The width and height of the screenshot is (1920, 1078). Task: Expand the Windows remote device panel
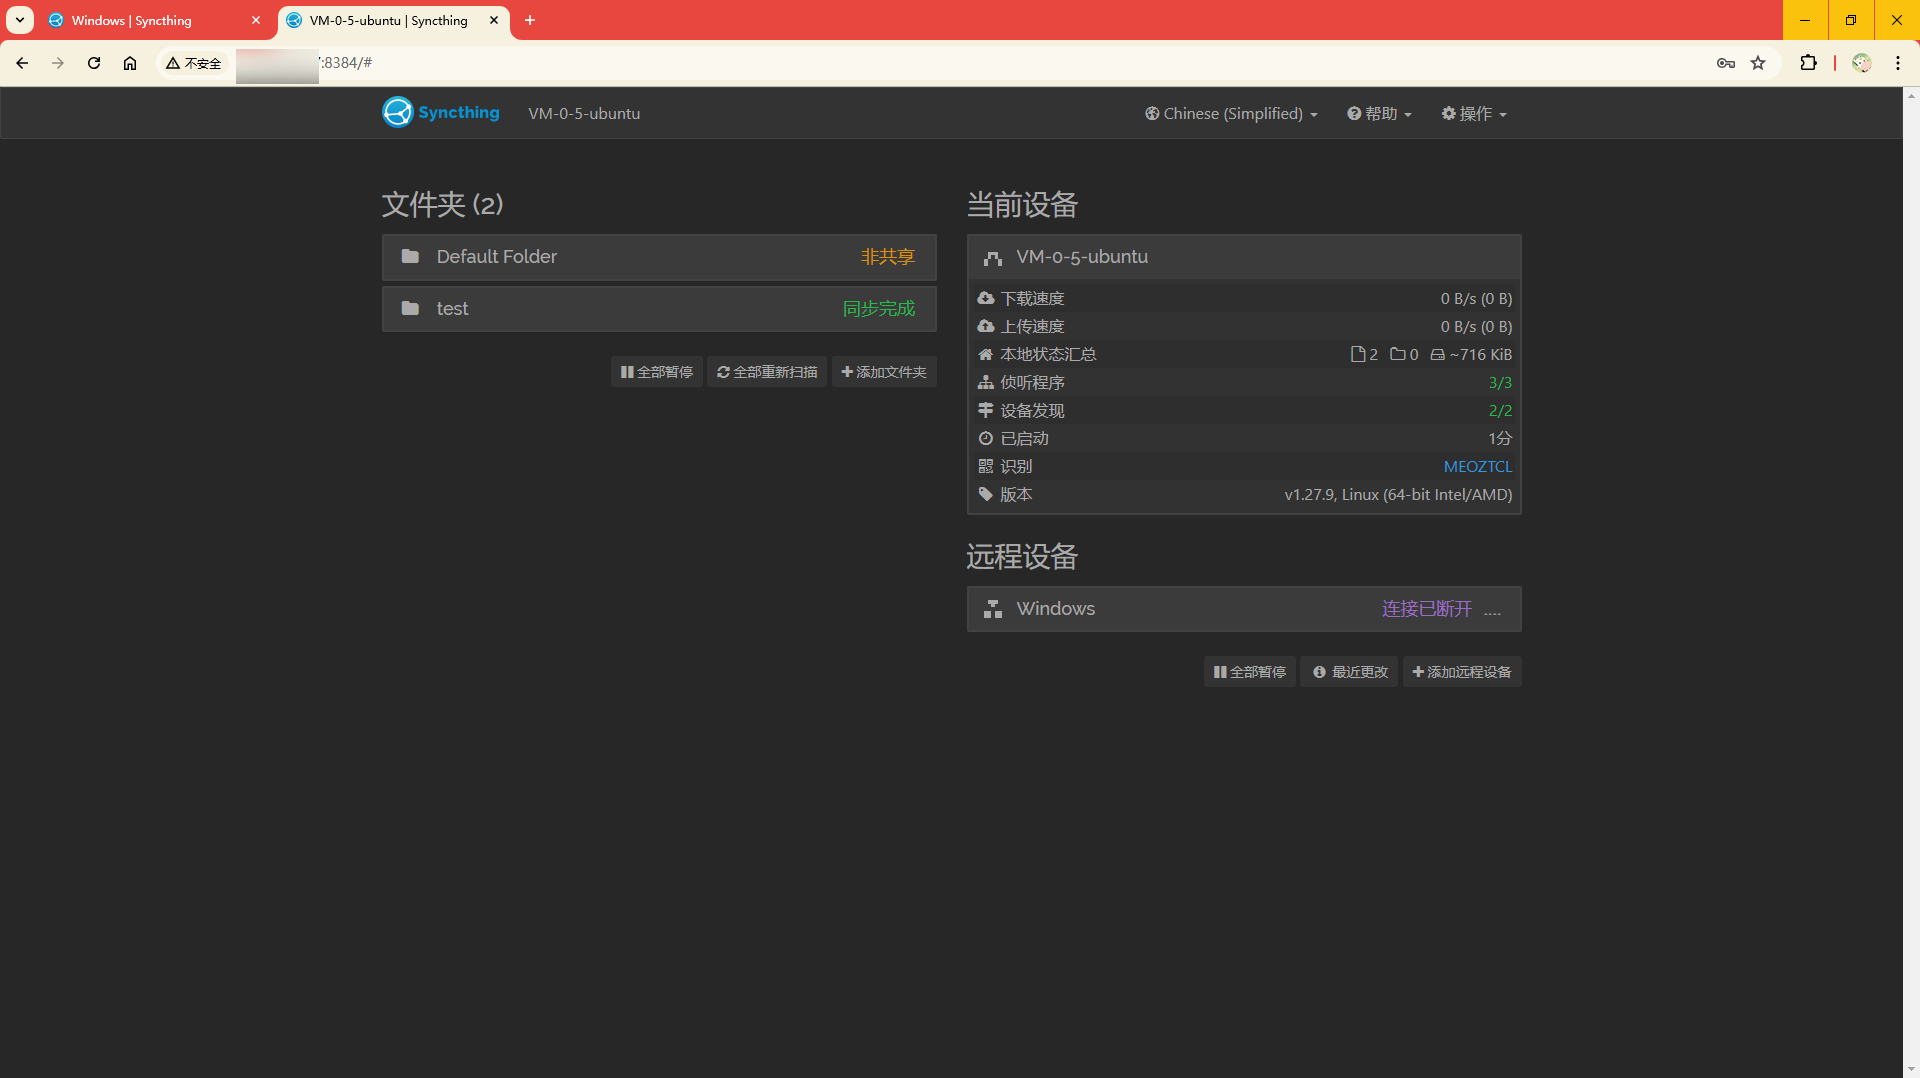1244,609
